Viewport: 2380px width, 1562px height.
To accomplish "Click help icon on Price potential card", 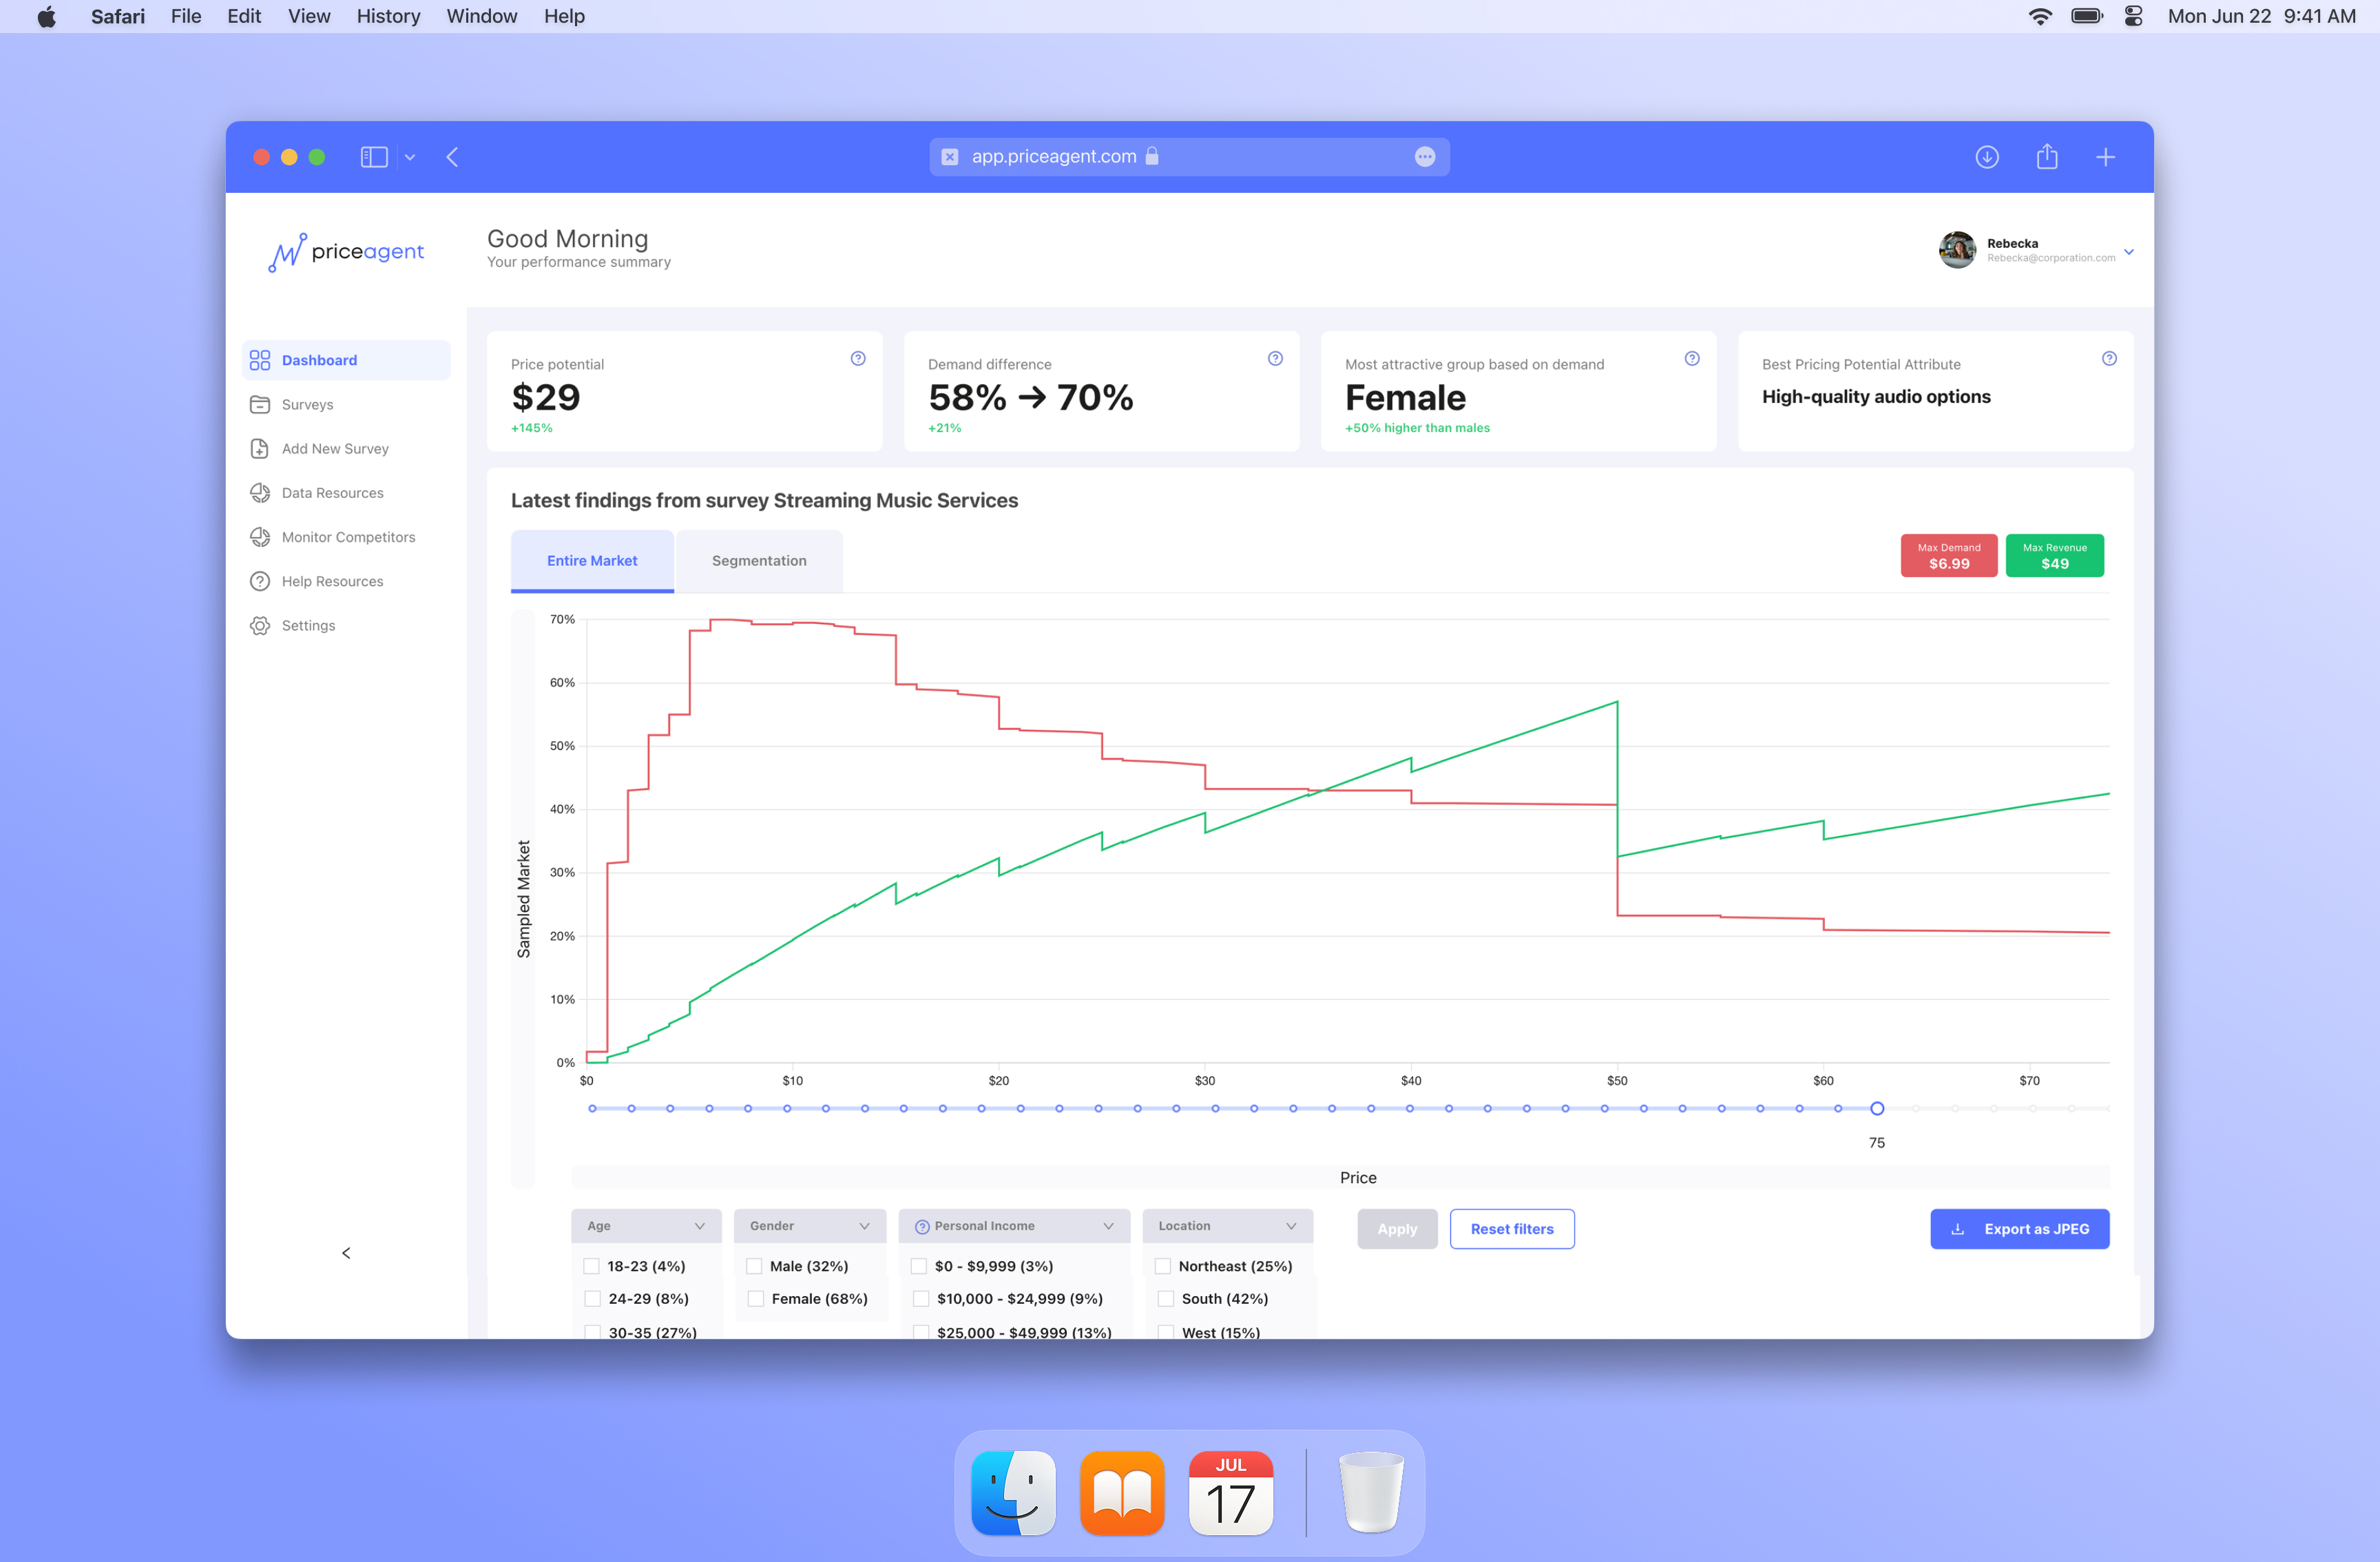I will (x=858, y=359).
